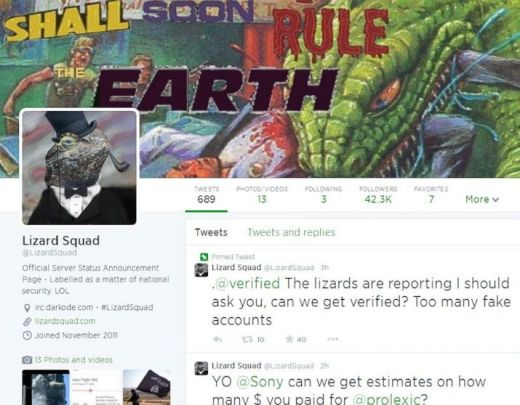This screenshot has height=405, width=520.
Task: Click the link icon beside lizardsquad.com
Action: pyautogui.click(x=27, y=321)
